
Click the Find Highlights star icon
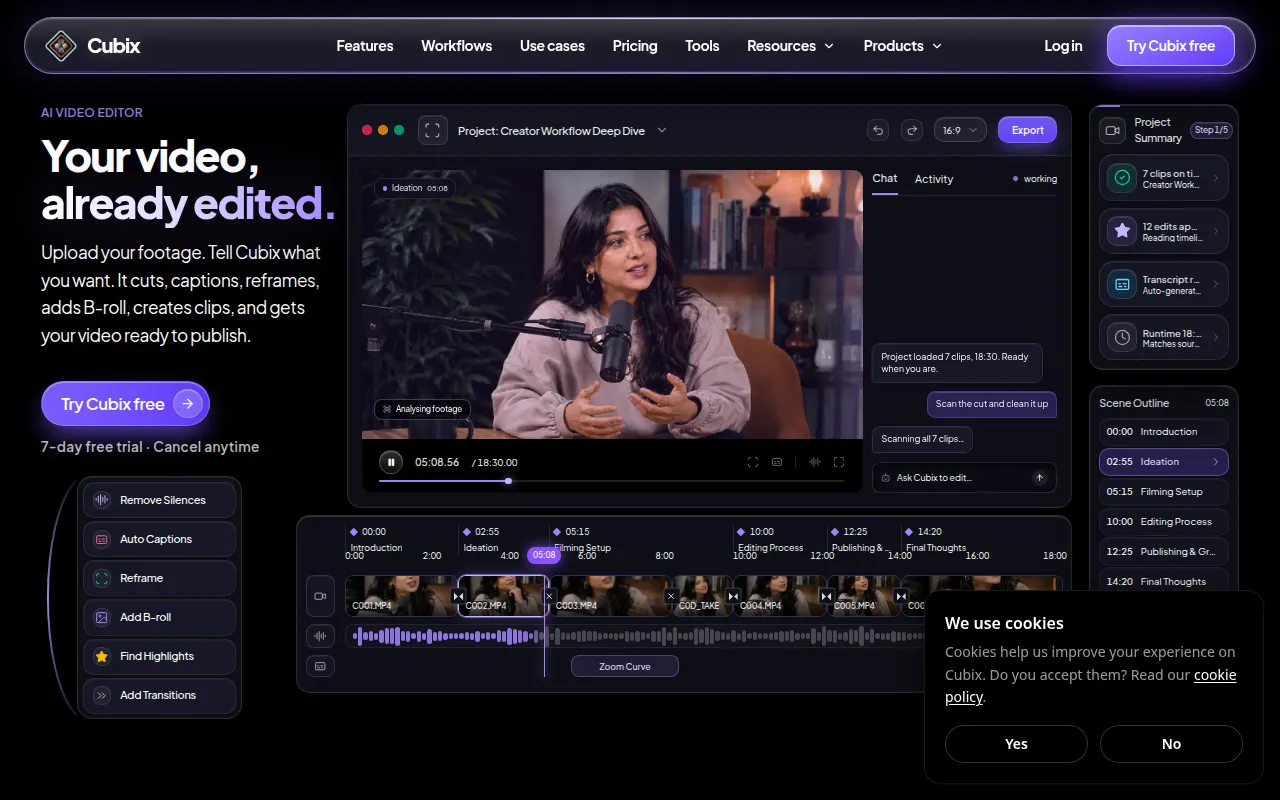tap(101, 656)
